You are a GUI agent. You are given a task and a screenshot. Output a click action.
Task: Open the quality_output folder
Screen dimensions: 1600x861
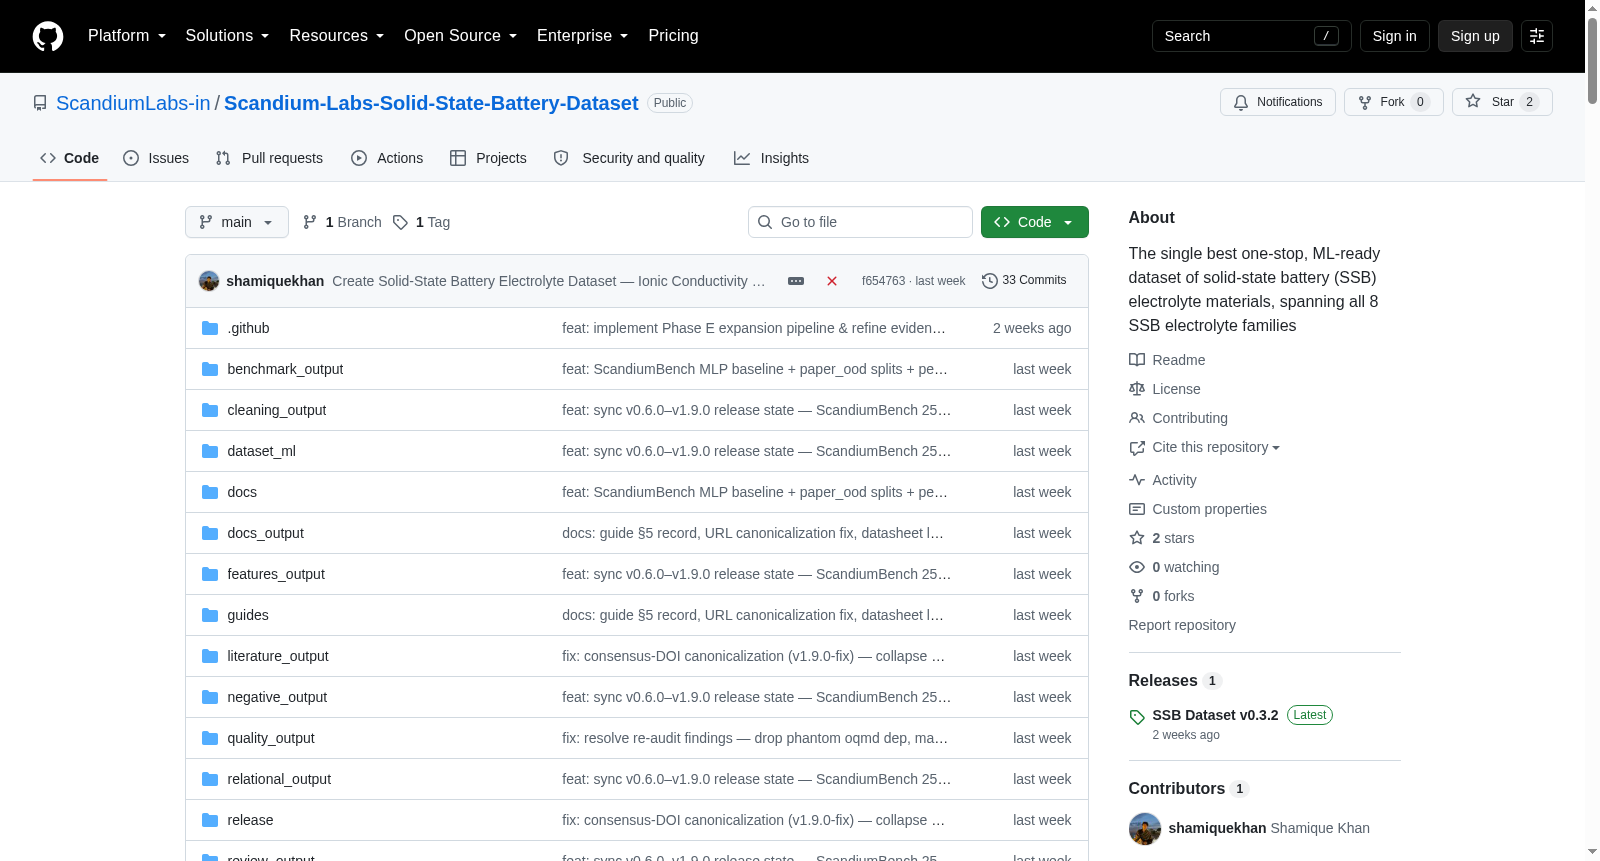tap(271, 738)
